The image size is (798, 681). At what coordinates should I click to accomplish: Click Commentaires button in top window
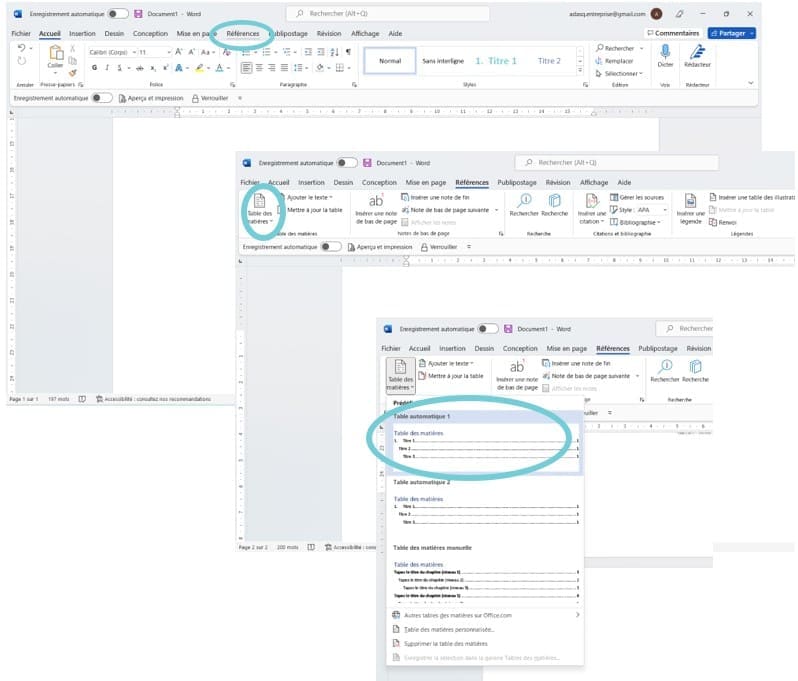pyautogui.click(x=673, y=33)
